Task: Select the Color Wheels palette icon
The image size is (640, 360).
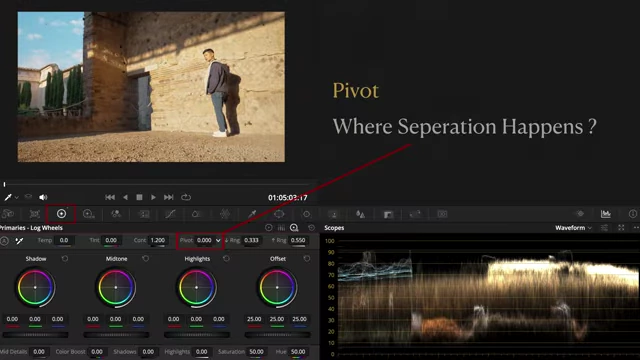Action: tap(61, 214)
